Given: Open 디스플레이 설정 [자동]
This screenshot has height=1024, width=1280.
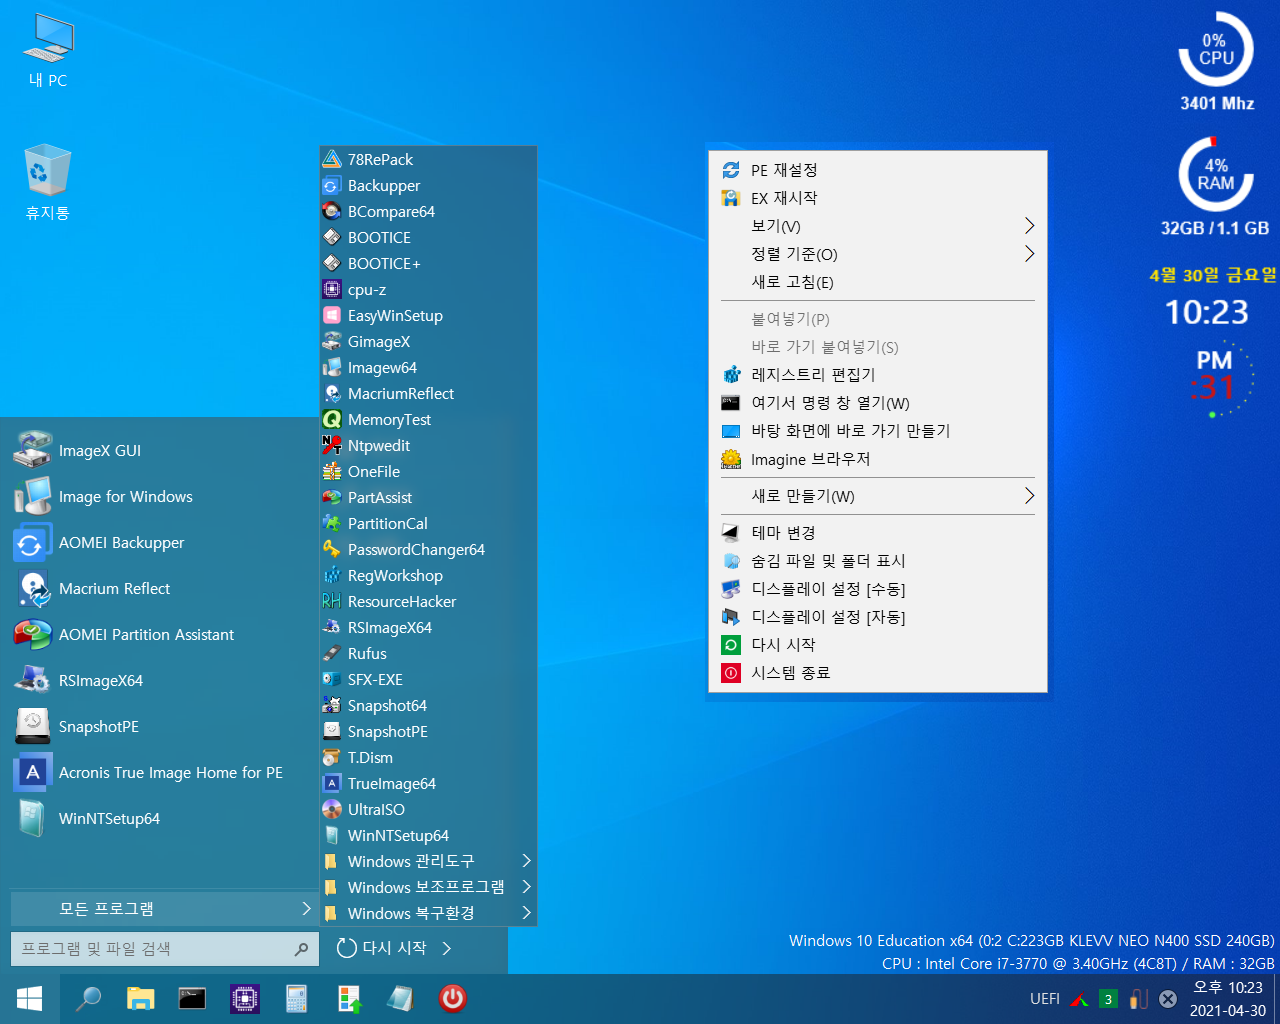Looking at the screenshot, I should coord(878,617).
